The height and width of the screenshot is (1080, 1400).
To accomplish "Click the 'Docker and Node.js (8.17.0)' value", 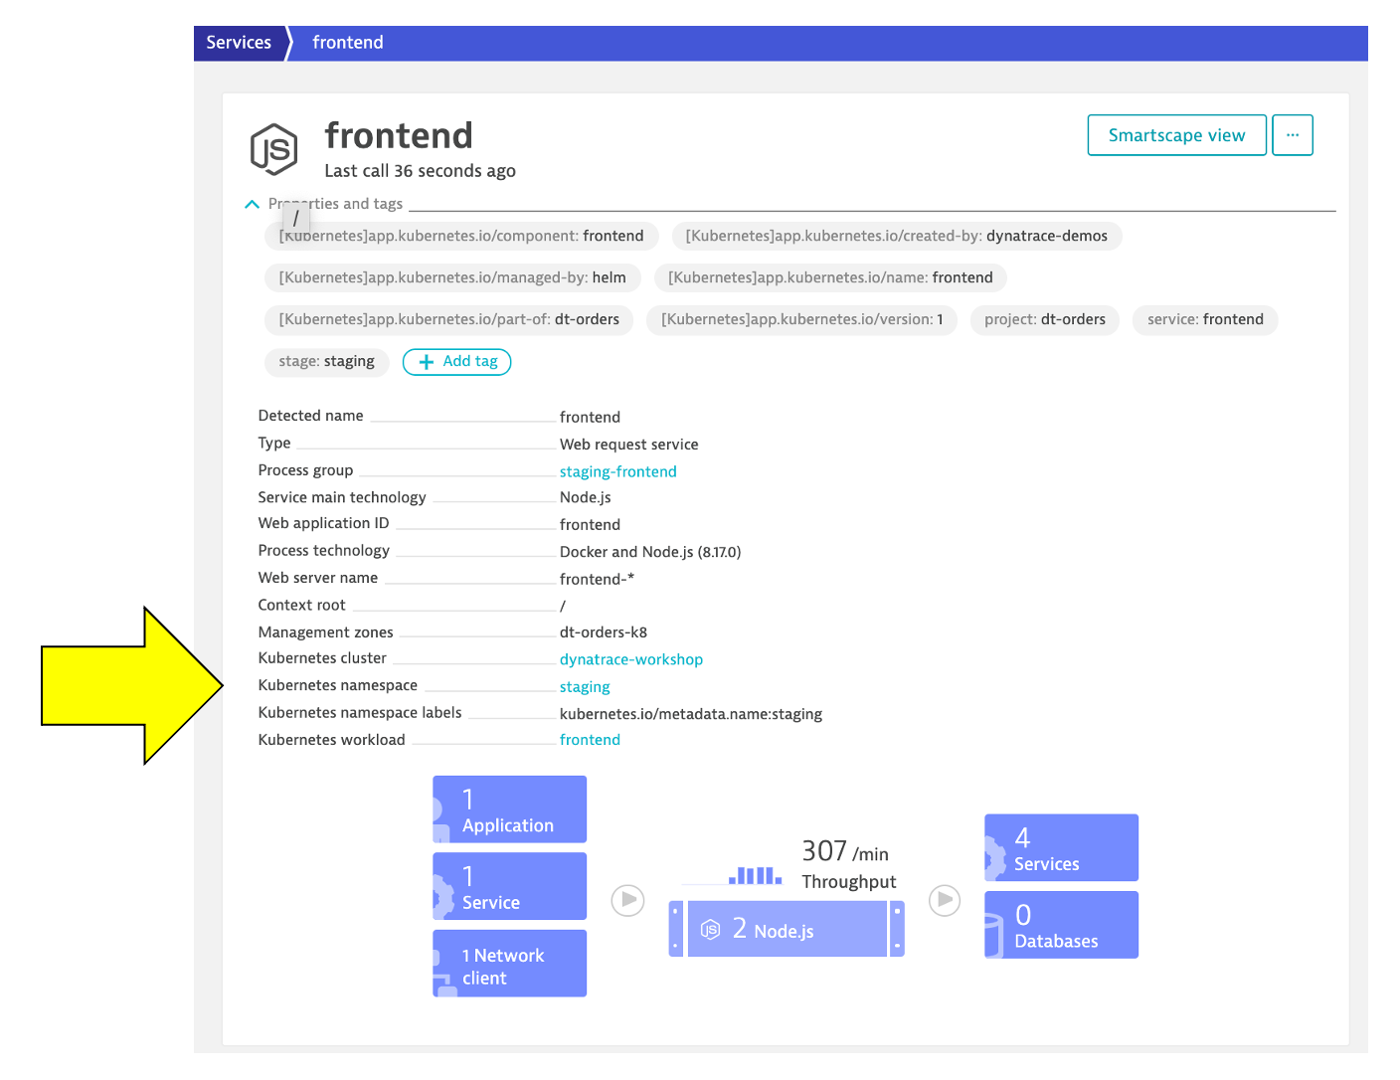I will pos(650,552).
